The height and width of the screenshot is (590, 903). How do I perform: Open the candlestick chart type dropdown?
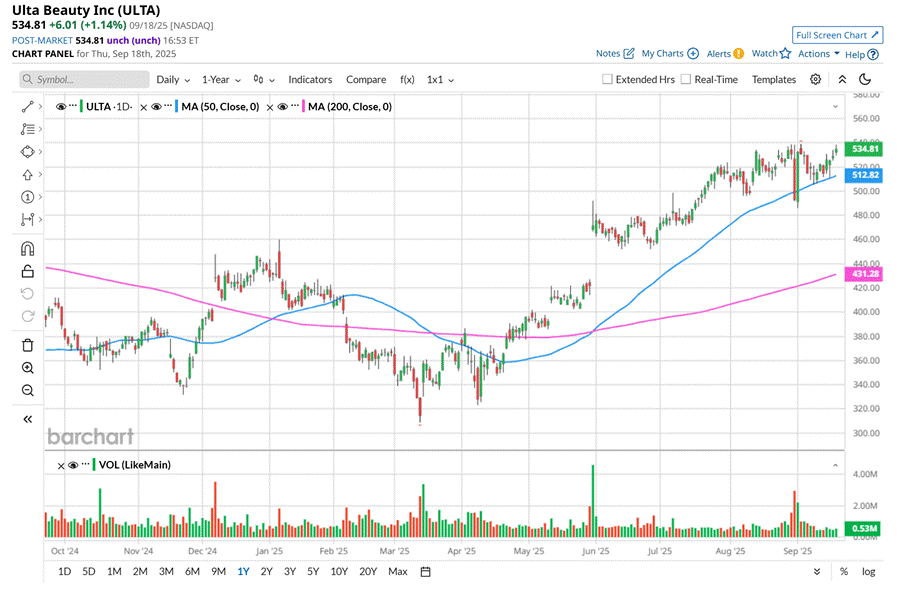264,80
